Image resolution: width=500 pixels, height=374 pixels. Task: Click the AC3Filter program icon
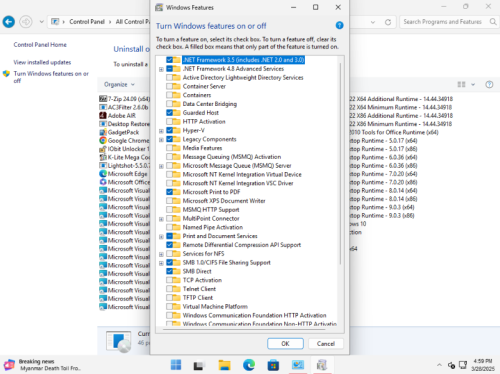[103, 107]
